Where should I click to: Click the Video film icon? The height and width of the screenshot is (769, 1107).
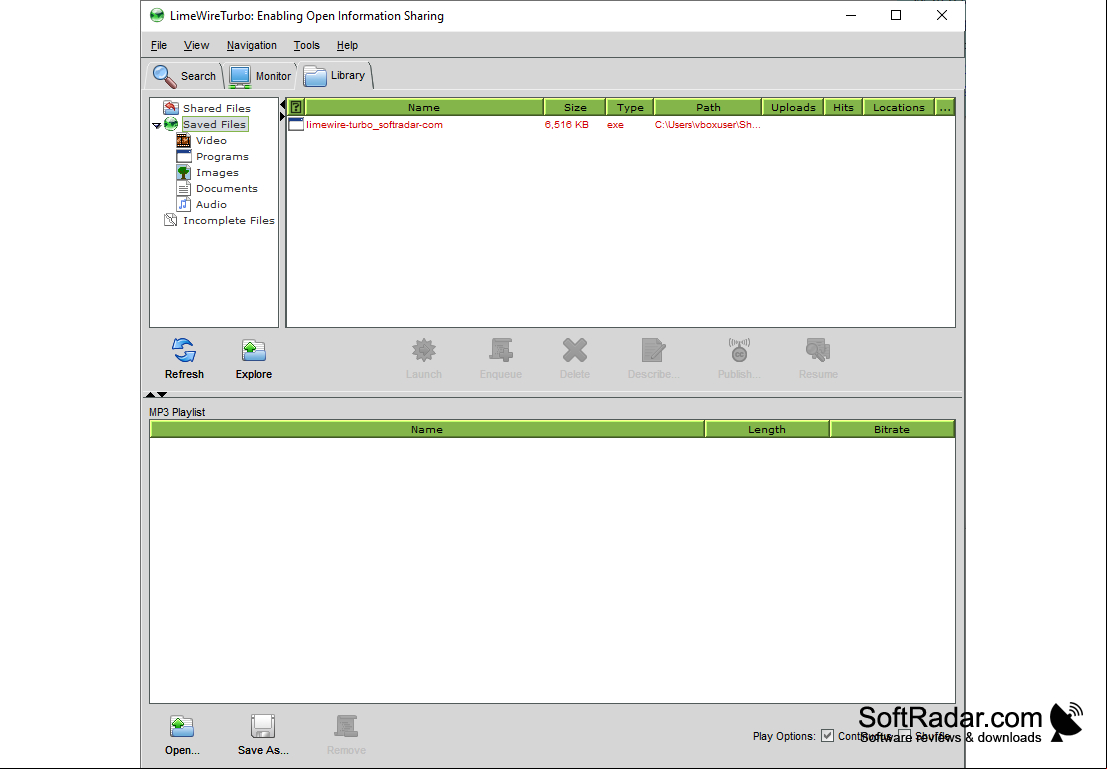pos(184,141)
